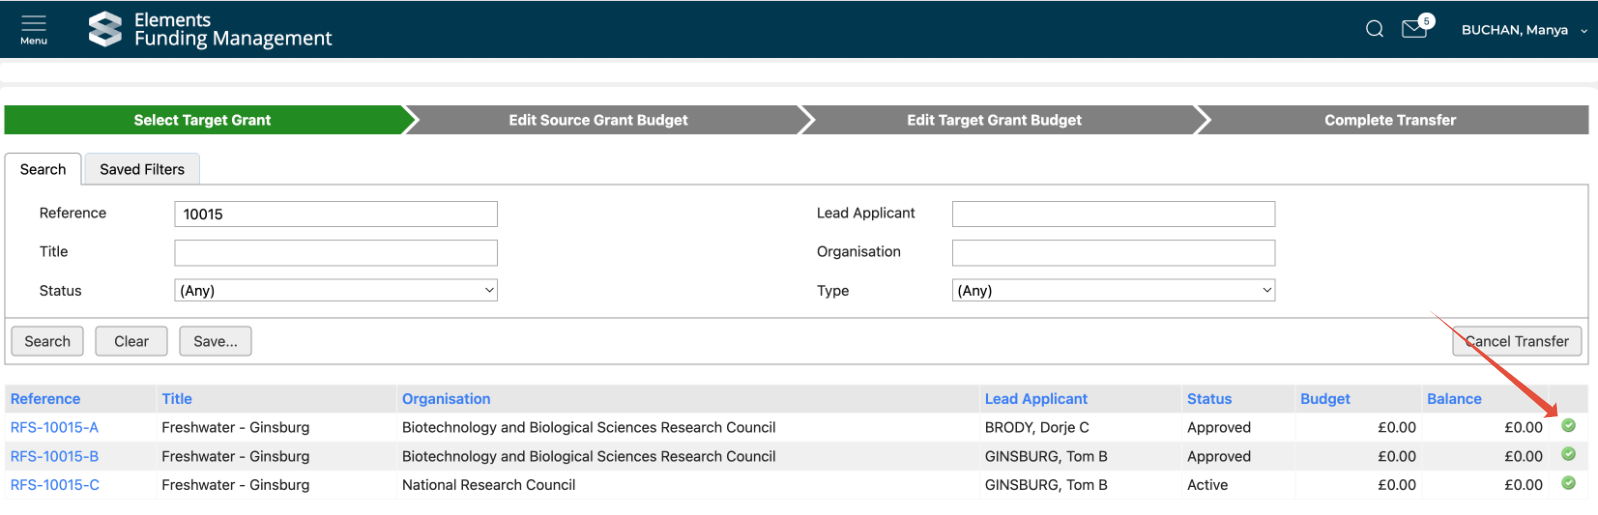Select green tick for RFS-10015-C

tap(1568, 484)
